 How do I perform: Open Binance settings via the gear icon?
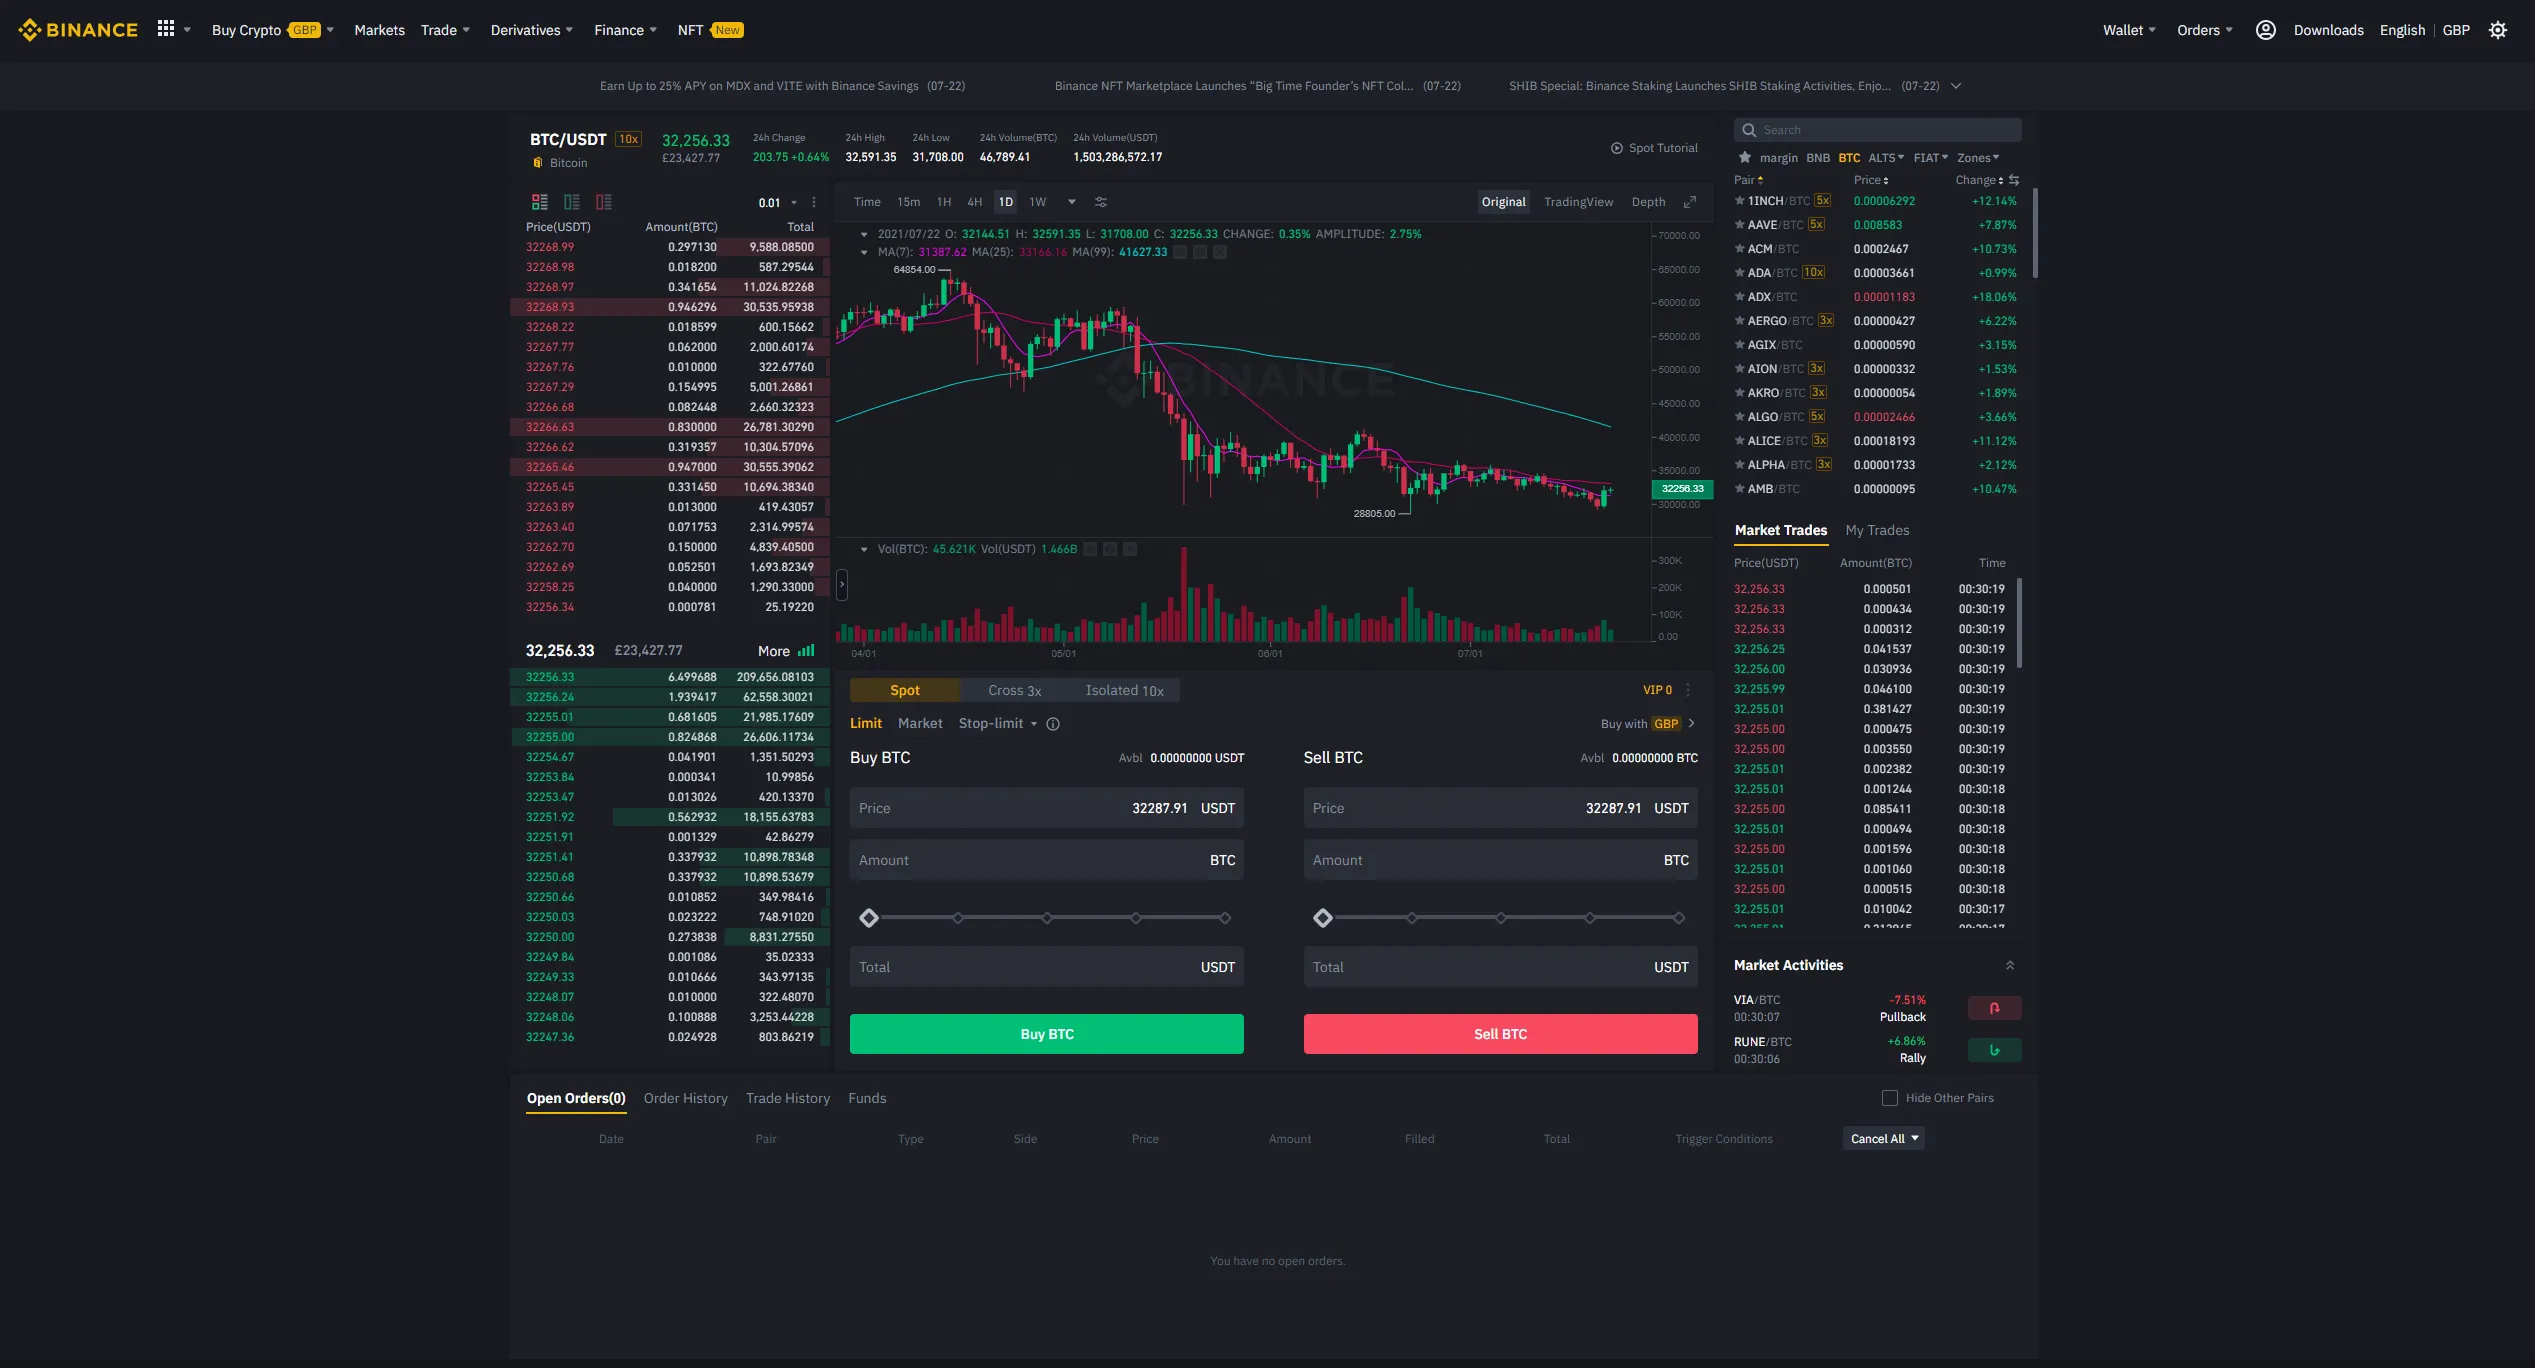coord(2498,30)
